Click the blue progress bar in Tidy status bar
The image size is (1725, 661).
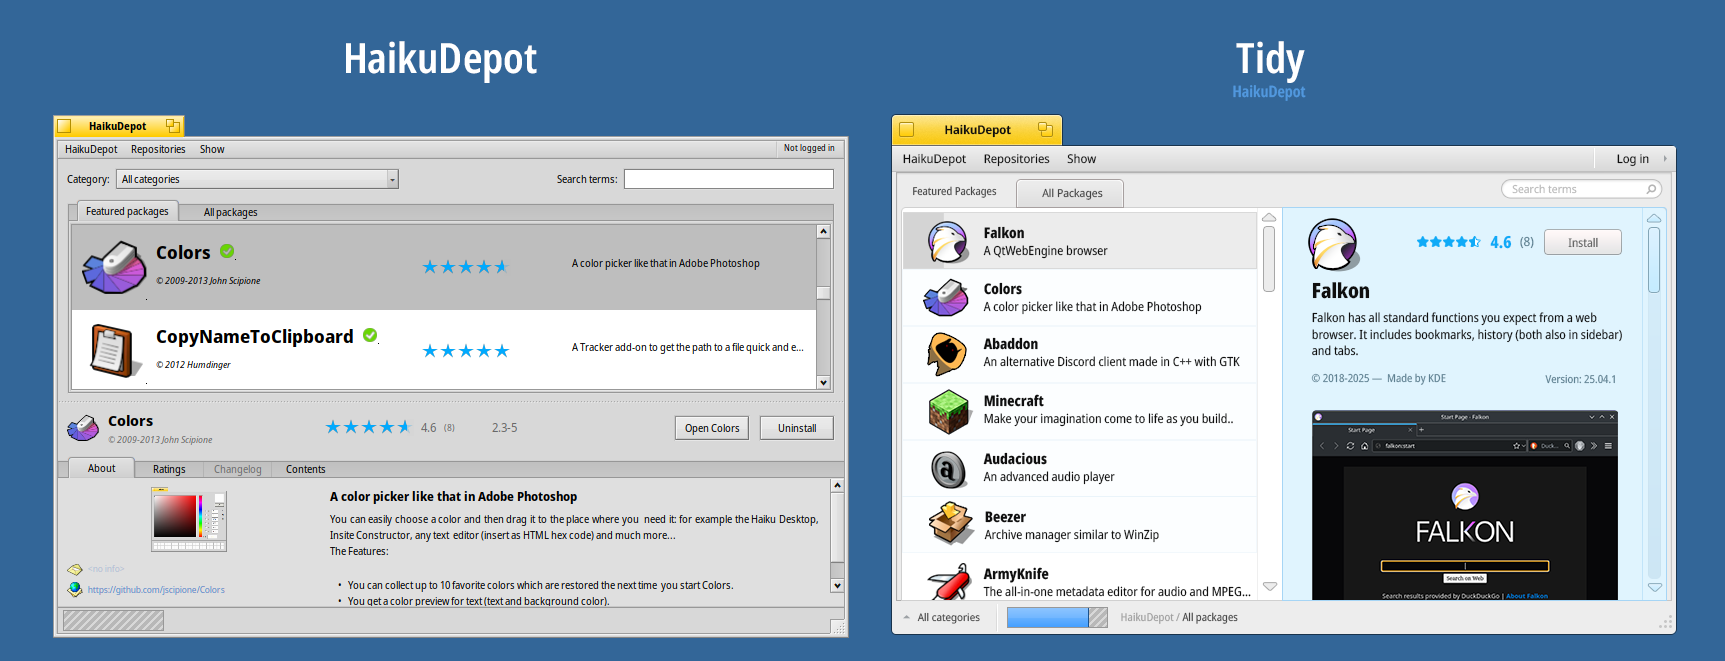(1057, 617)
